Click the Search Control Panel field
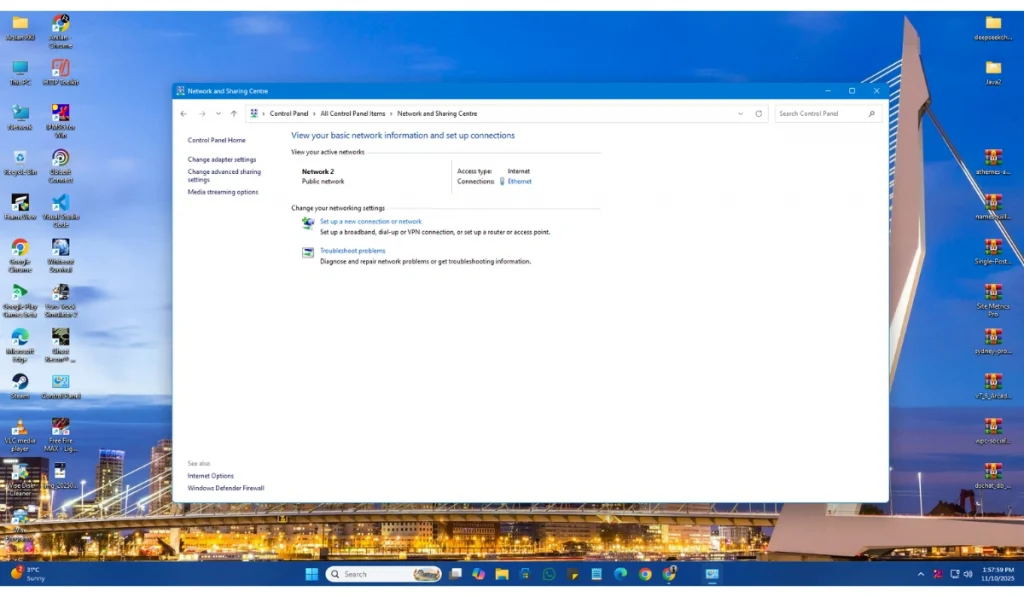This screenshot has height=597, width=1024. (820, 114)
